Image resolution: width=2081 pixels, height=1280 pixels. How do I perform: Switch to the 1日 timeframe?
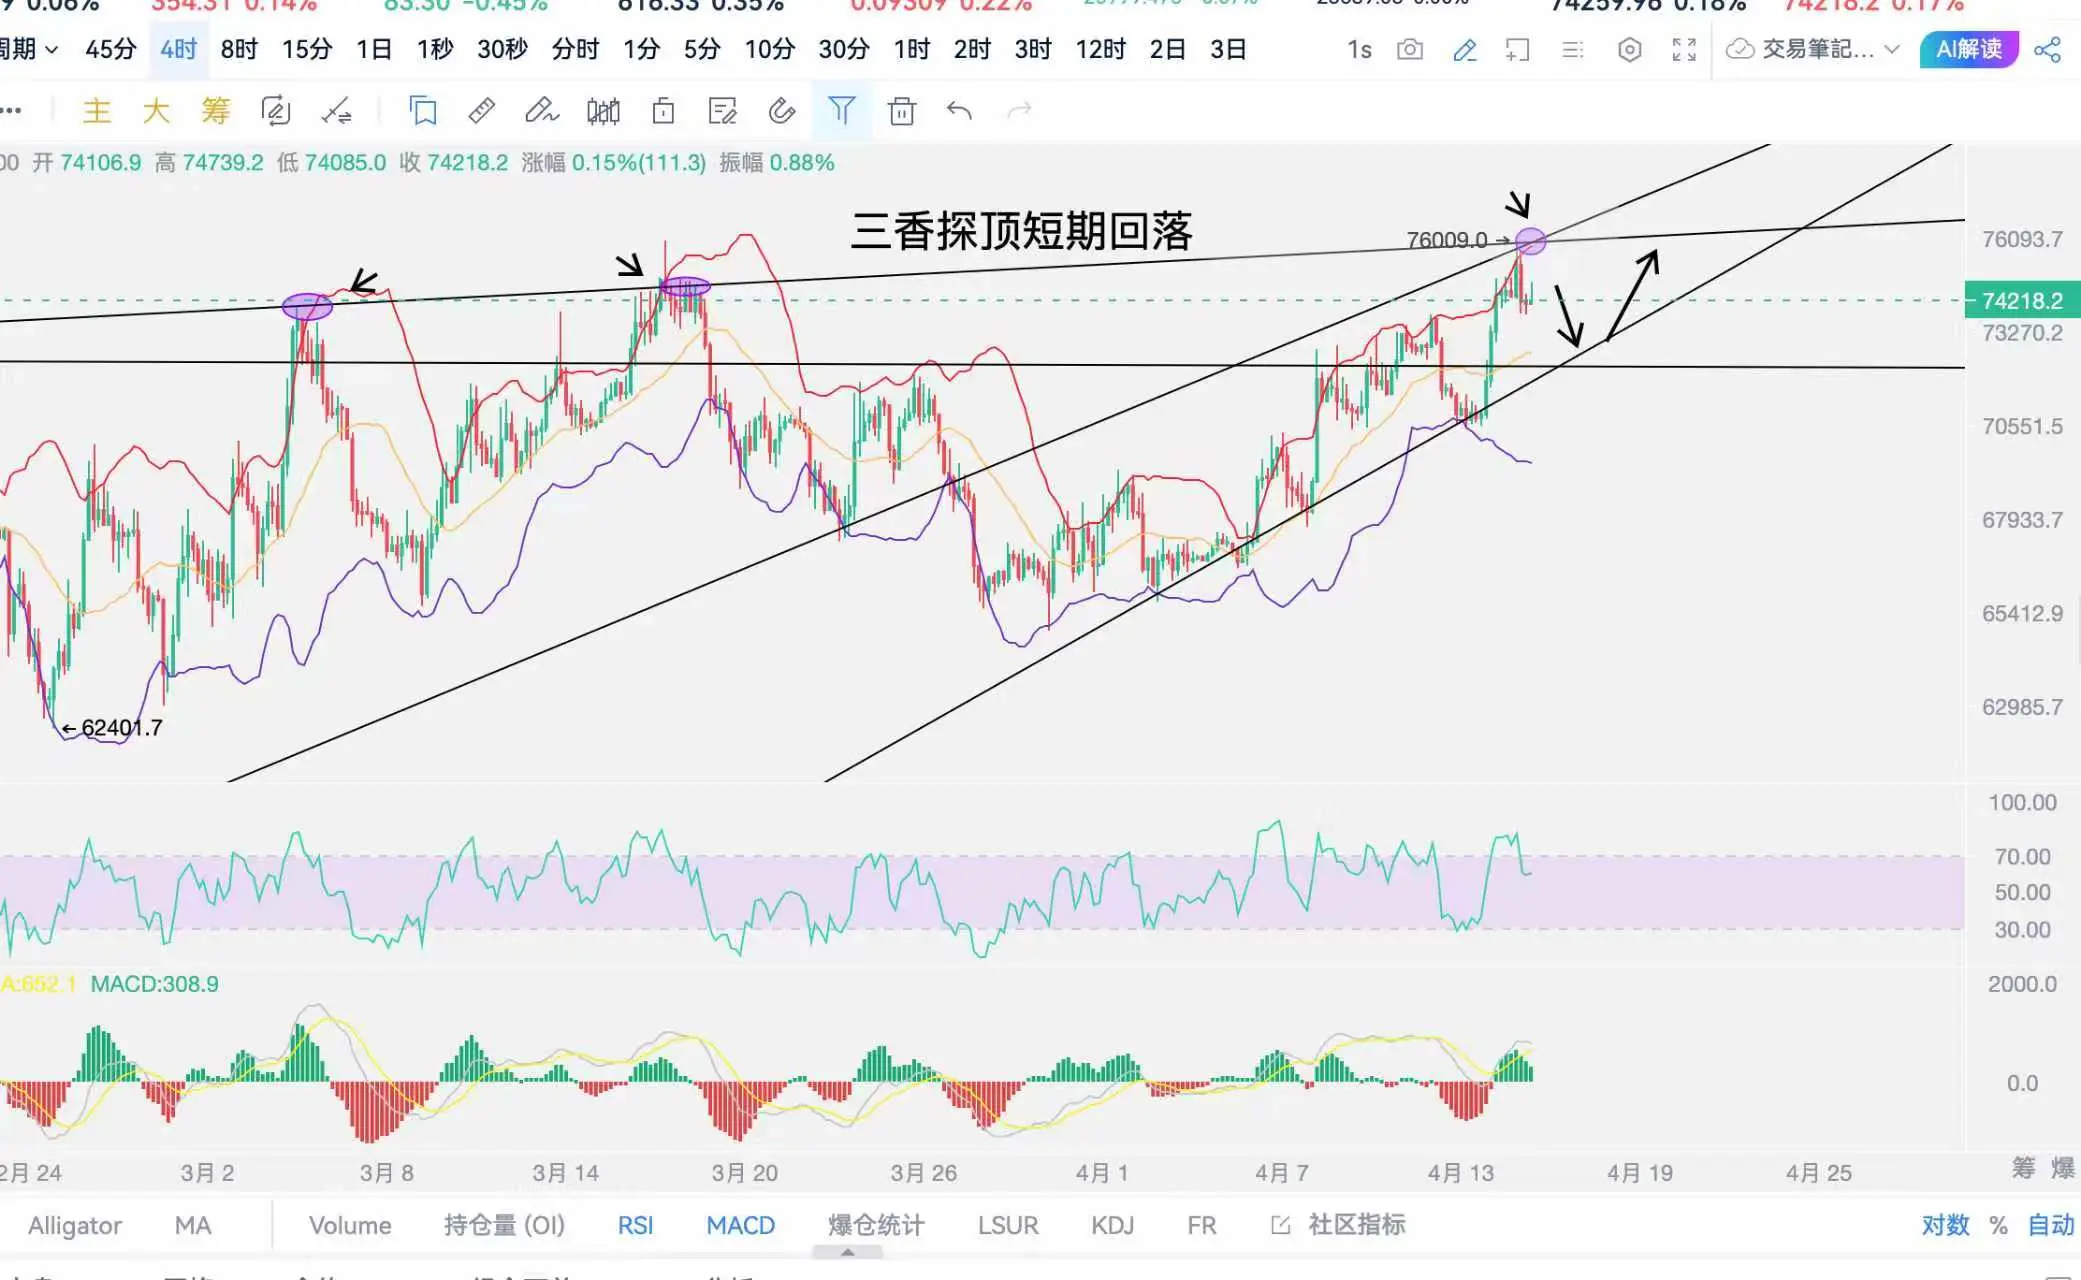point(373,49)
